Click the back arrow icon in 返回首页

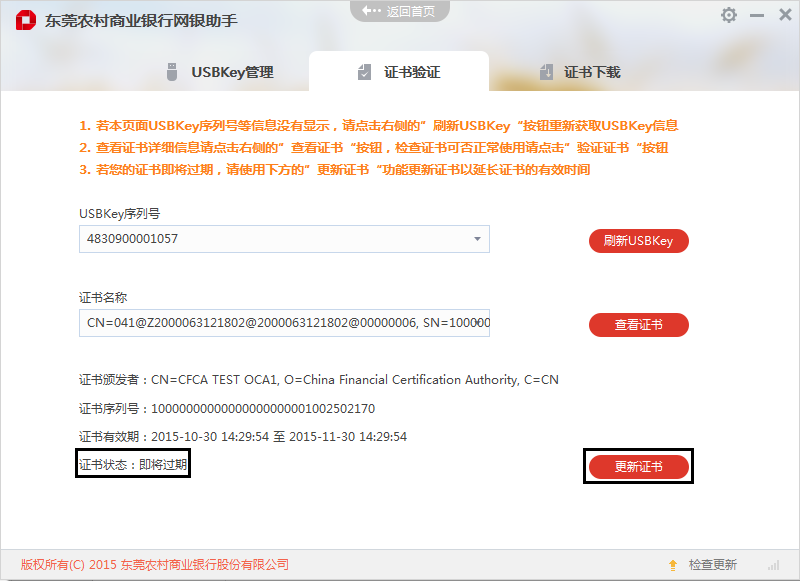(371, 11)
